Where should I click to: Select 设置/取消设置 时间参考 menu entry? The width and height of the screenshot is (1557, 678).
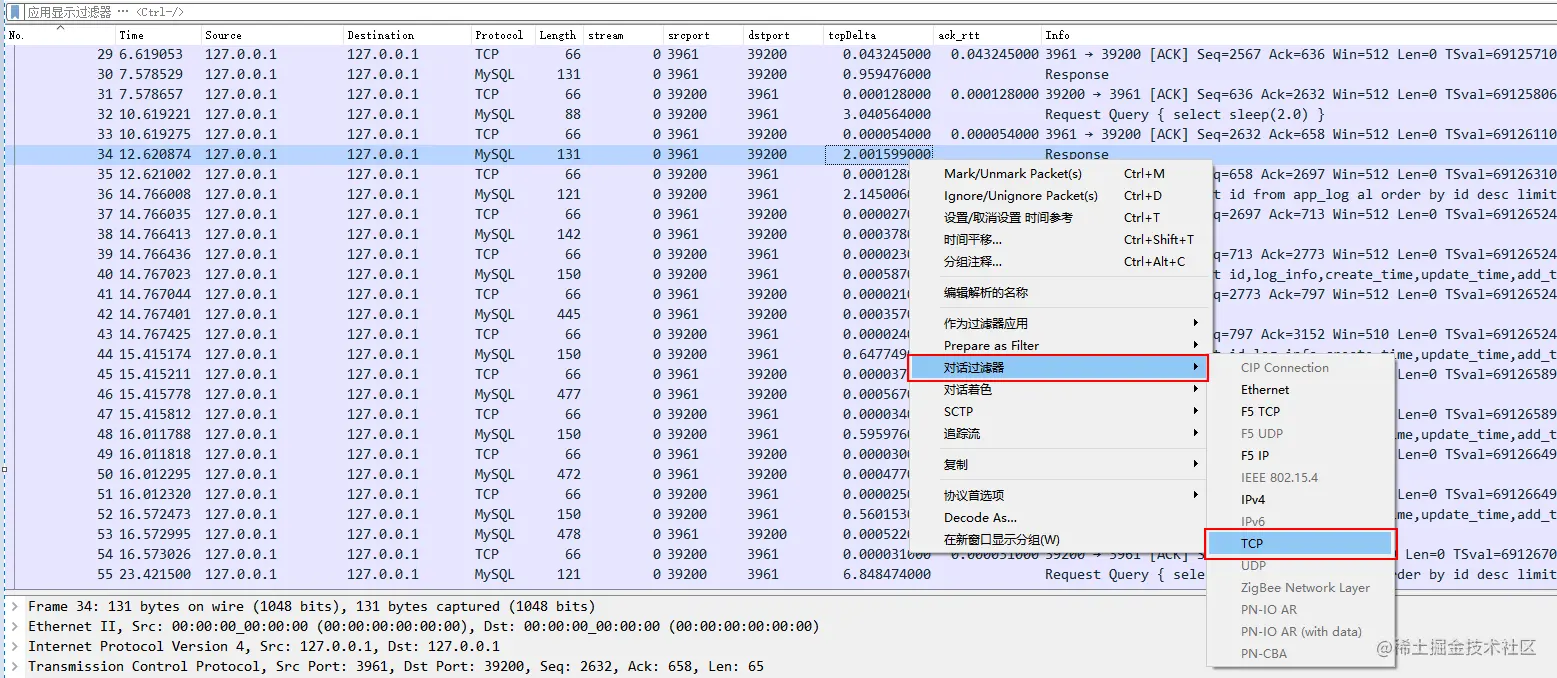1059,218
